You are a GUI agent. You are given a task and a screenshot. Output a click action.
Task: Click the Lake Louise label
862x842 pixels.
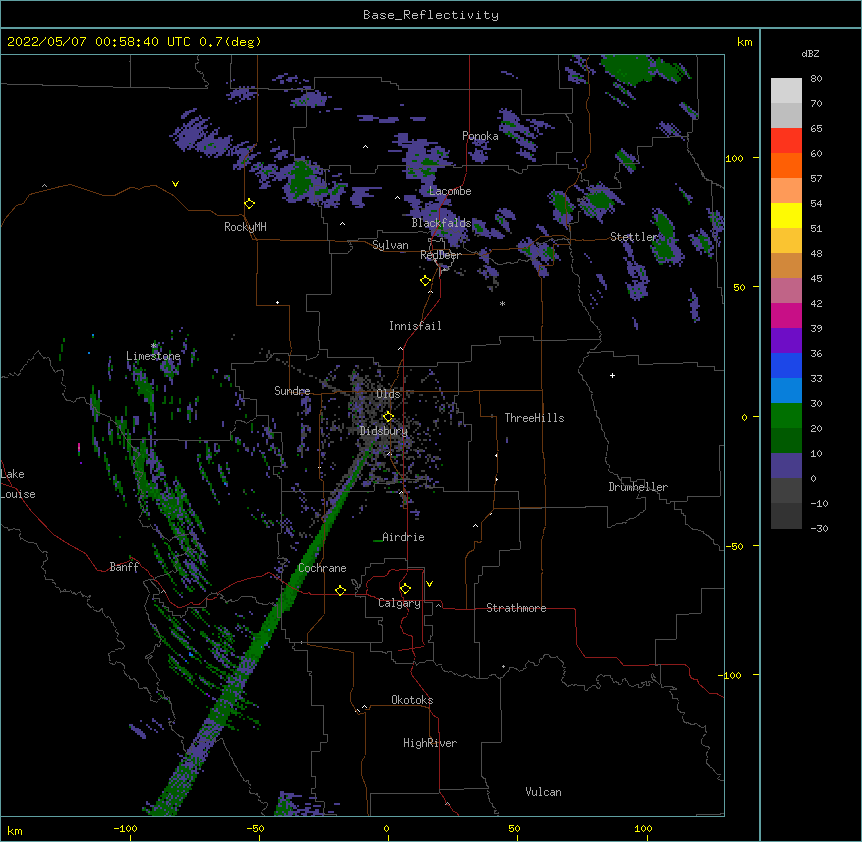click(18, 484)
